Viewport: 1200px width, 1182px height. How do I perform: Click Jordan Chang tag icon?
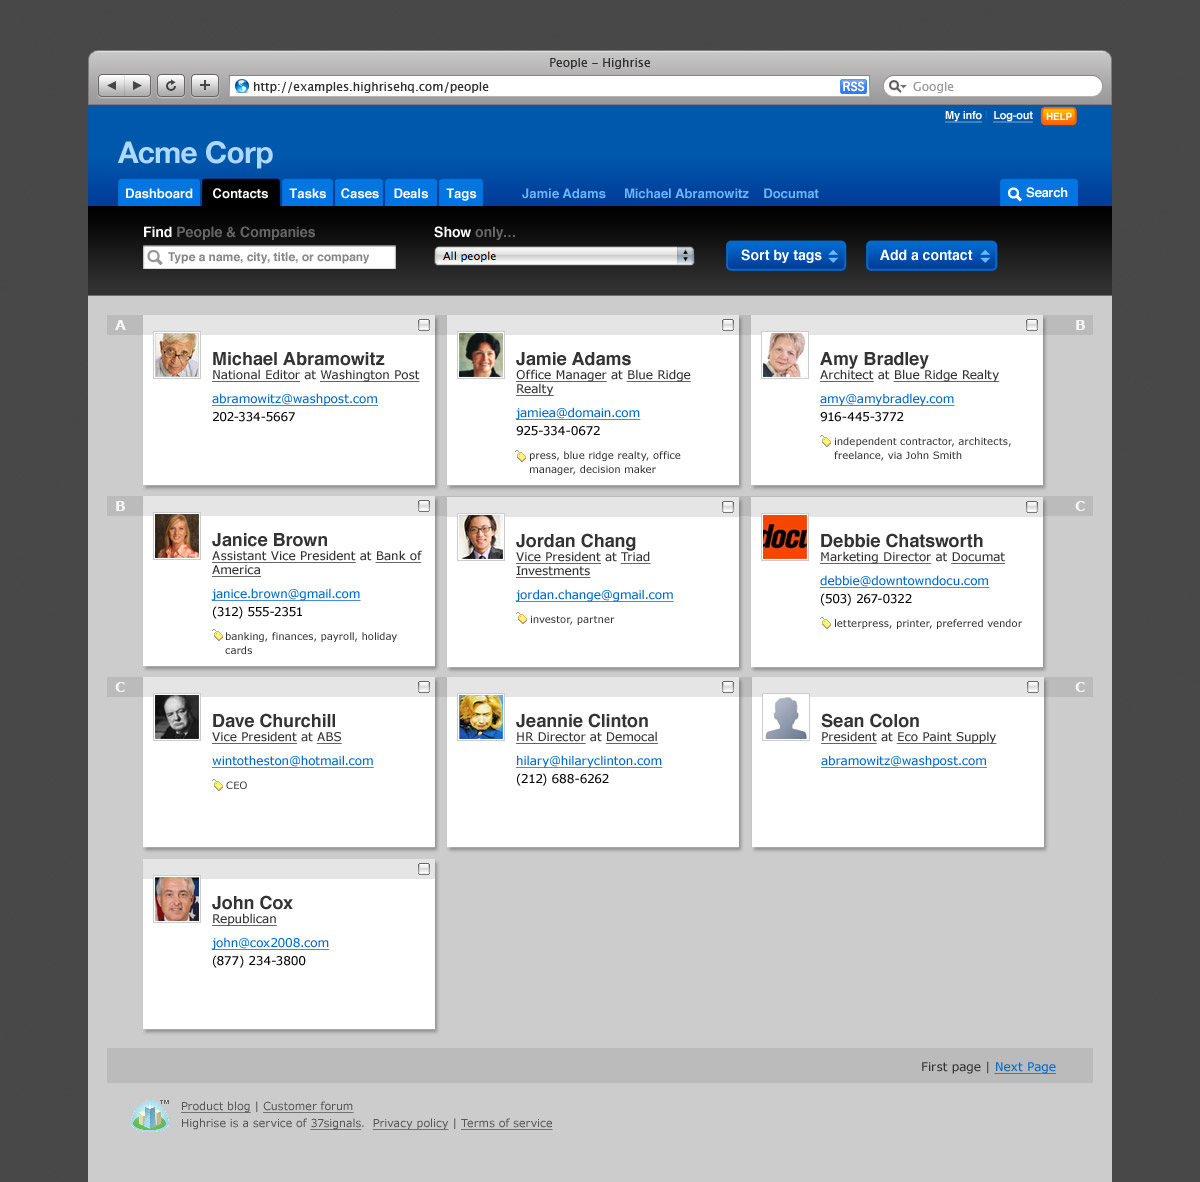tap(521, 619)
